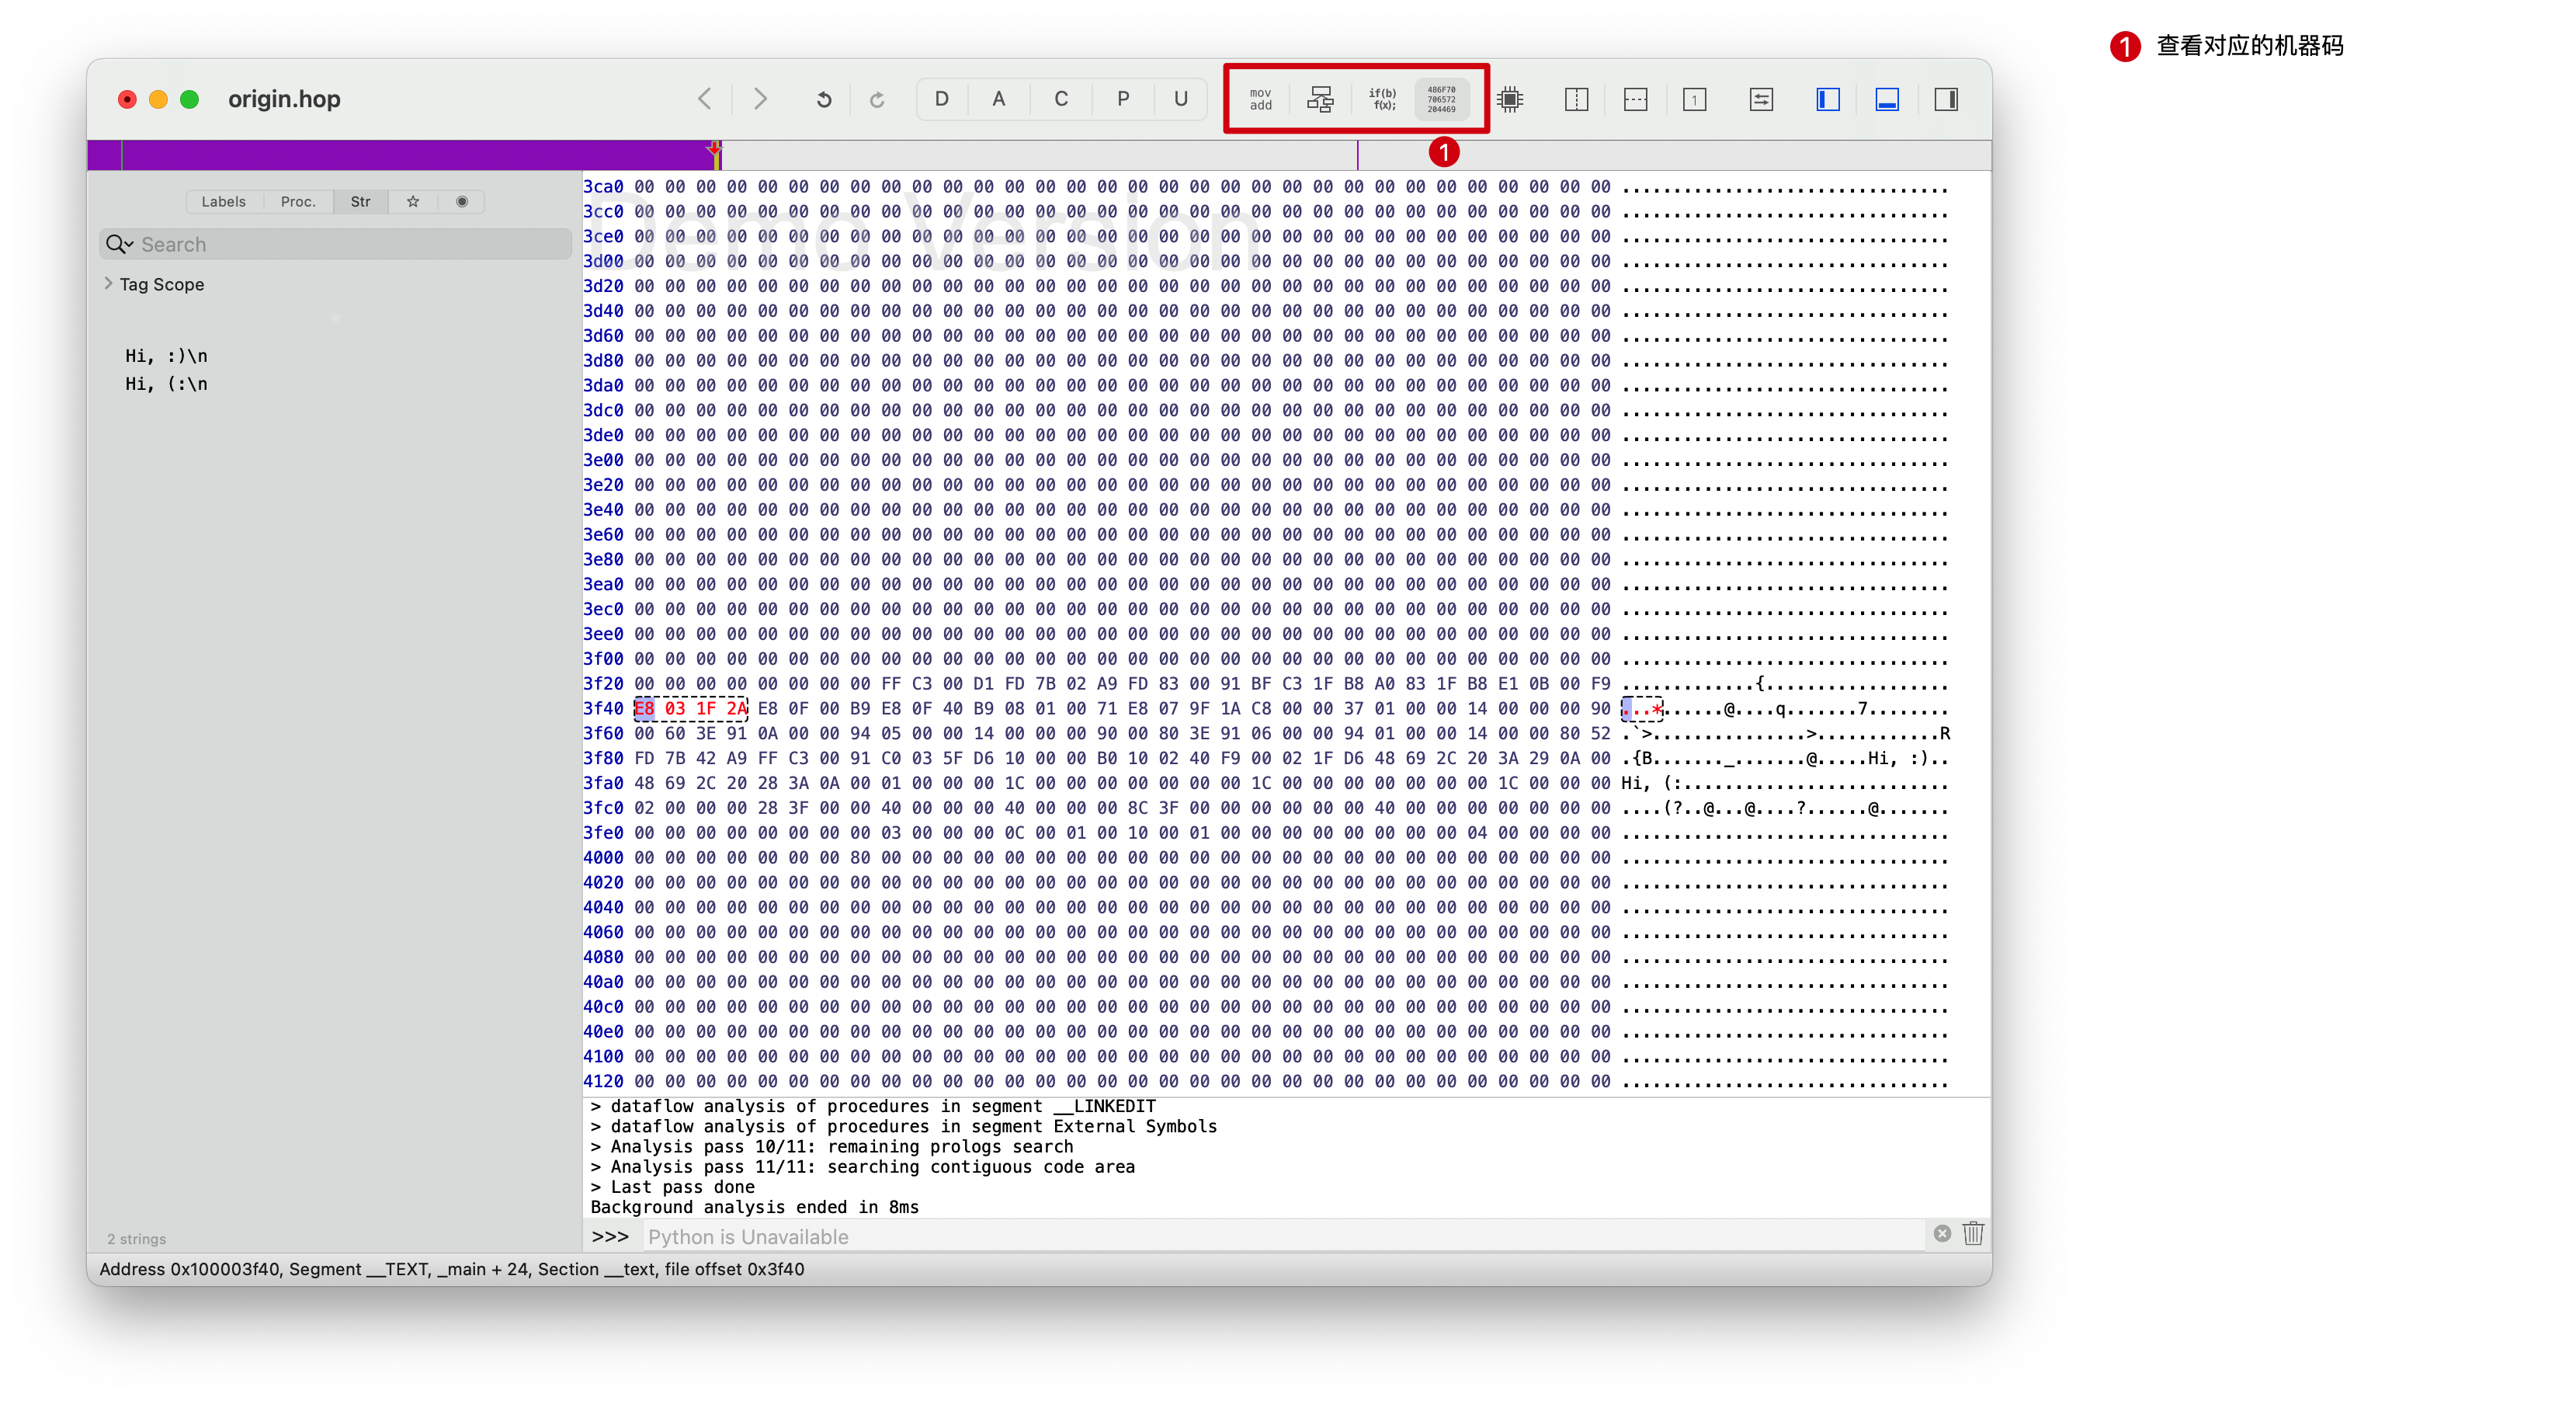
Task: Mark selection as undefined with U button
Action: [1180, 99]
